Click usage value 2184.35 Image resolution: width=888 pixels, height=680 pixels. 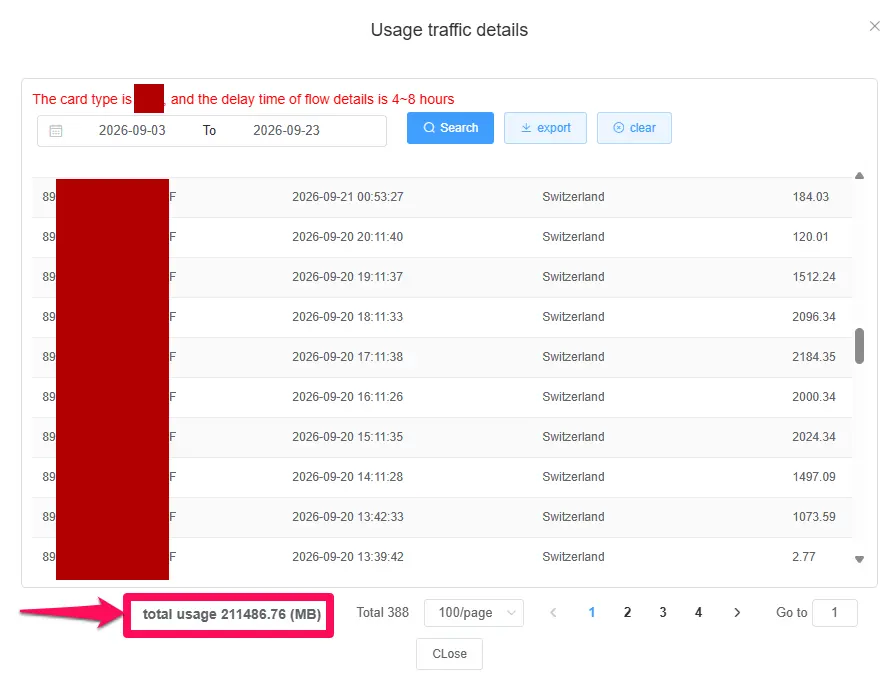click(814, 357)
